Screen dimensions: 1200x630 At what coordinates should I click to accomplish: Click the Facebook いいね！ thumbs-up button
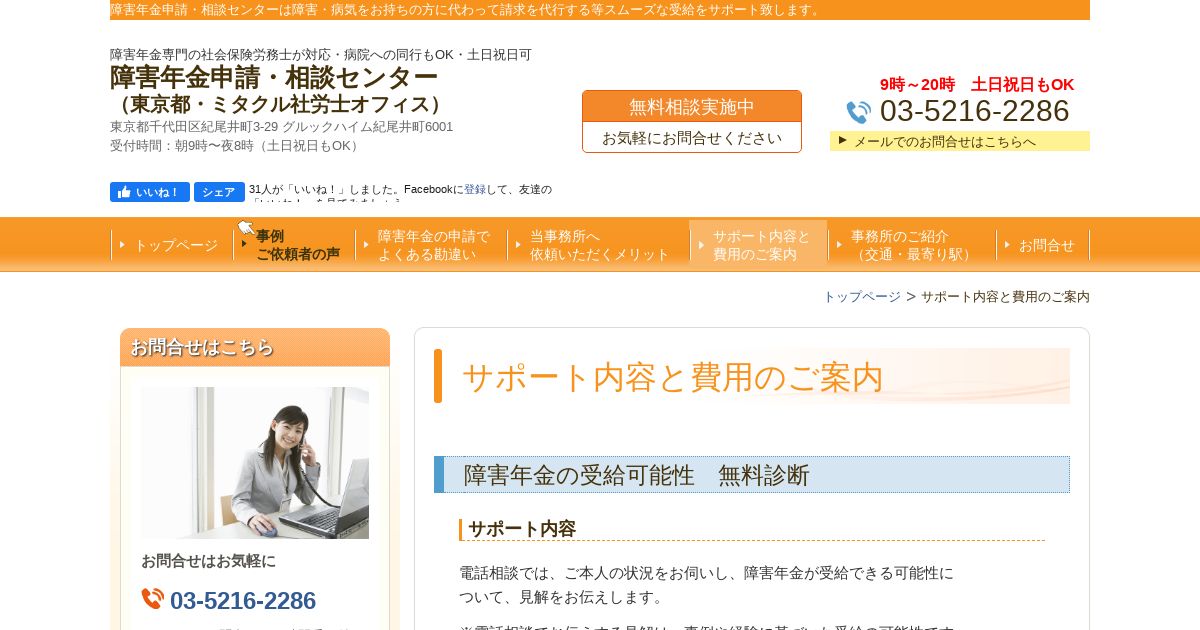pyautogui.click(x=150, y=192)
